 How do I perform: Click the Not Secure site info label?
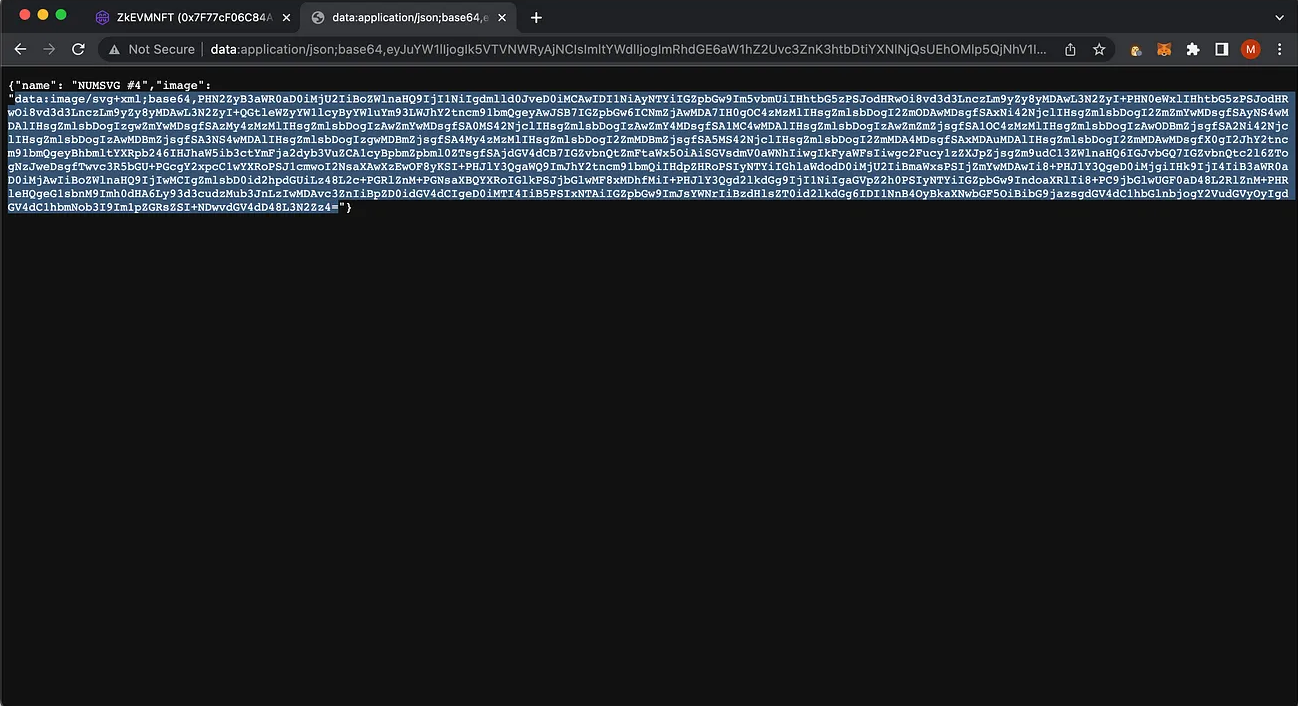pyautogui.click(x=151, y=49)
